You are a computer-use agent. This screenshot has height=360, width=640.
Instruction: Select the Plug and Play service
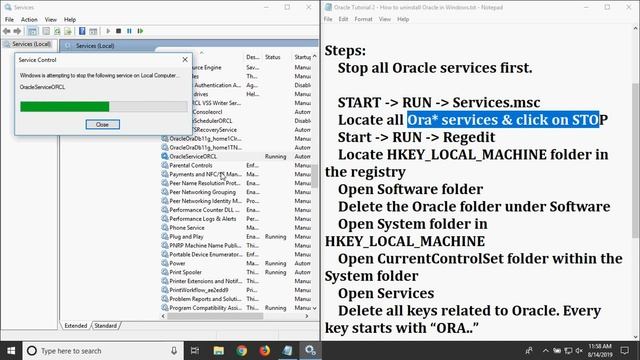pyautogui.click(x=236, y=237)
